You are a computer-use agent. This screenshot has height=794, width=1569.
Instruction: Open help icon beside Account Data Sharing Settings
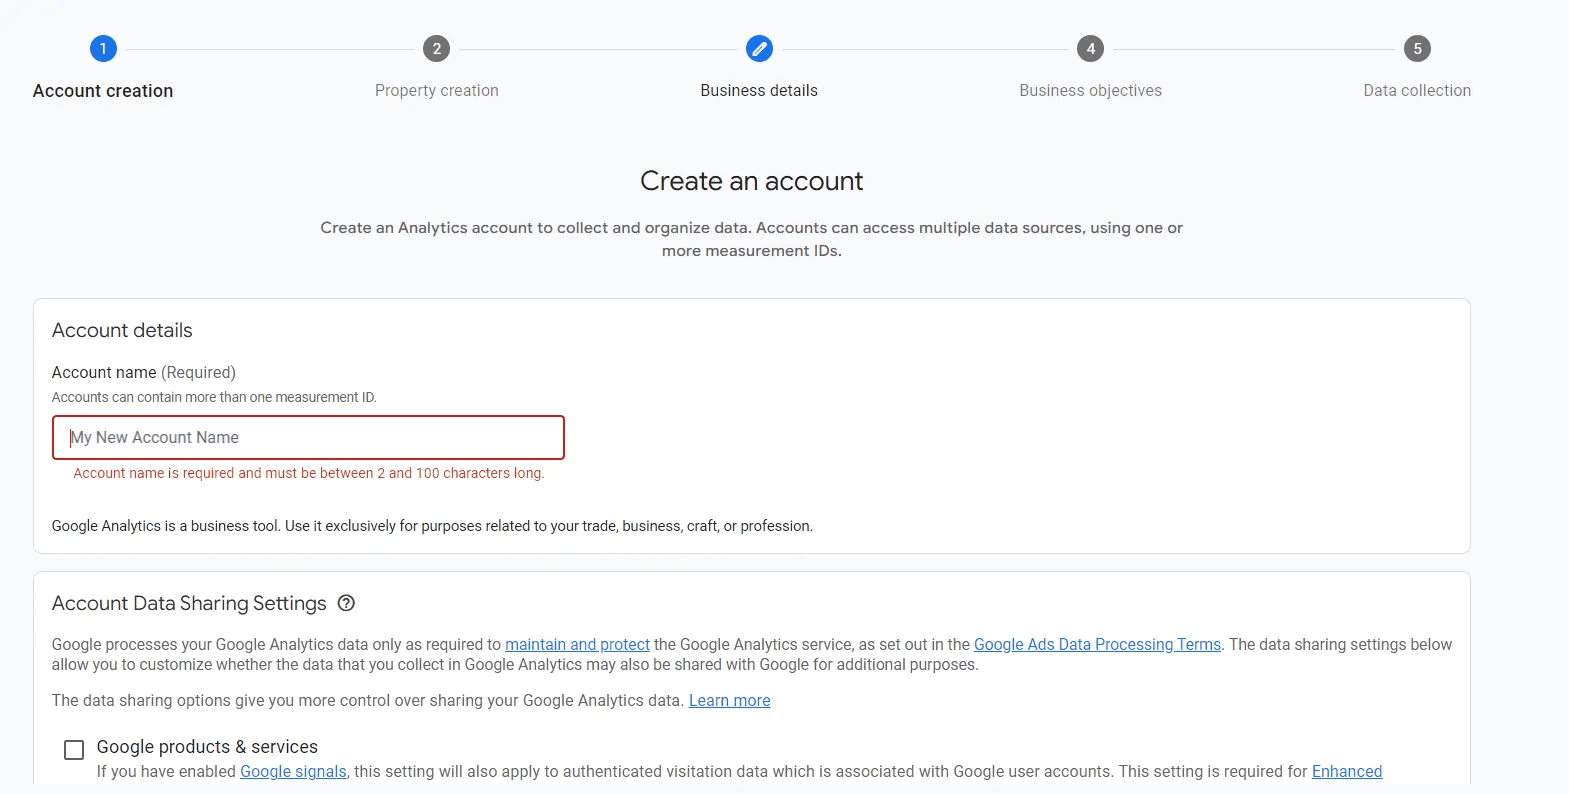click(346, 603)
